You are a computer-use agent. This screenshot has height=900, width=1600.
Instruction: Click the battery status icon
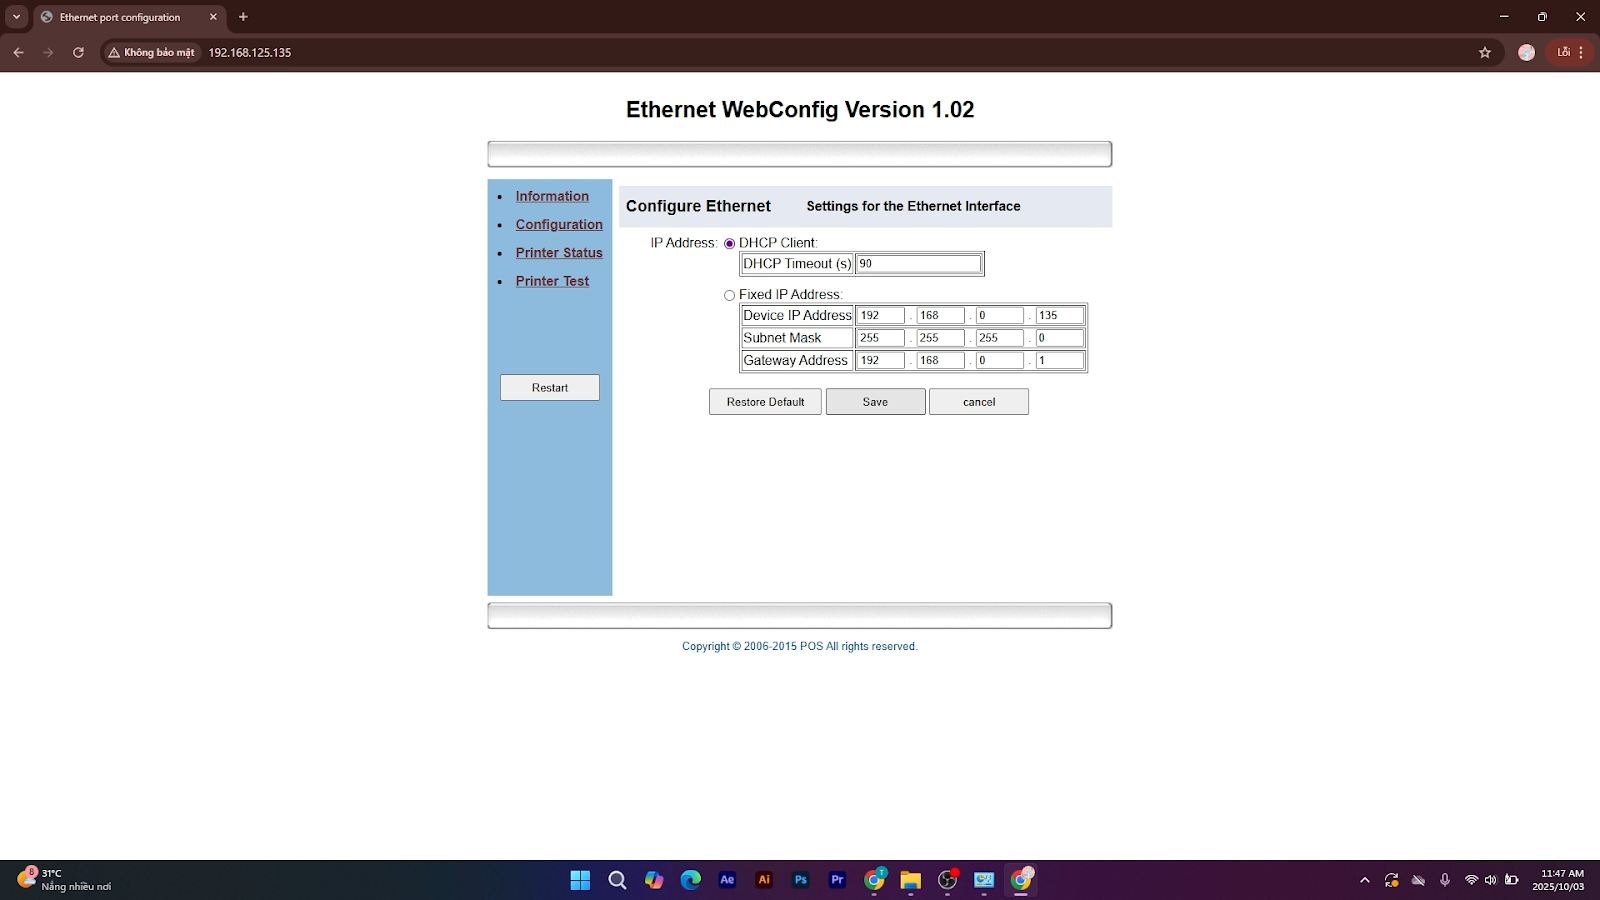1512,880
